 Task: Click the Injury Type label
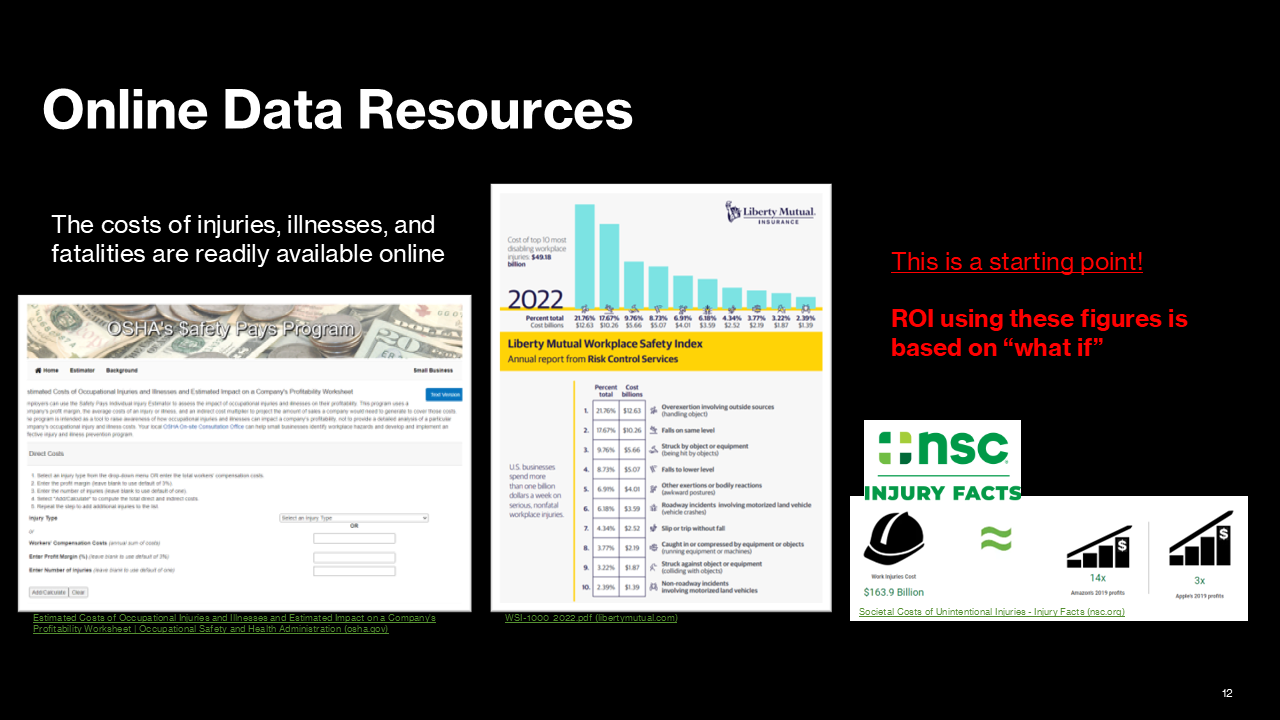pos(43,518)
